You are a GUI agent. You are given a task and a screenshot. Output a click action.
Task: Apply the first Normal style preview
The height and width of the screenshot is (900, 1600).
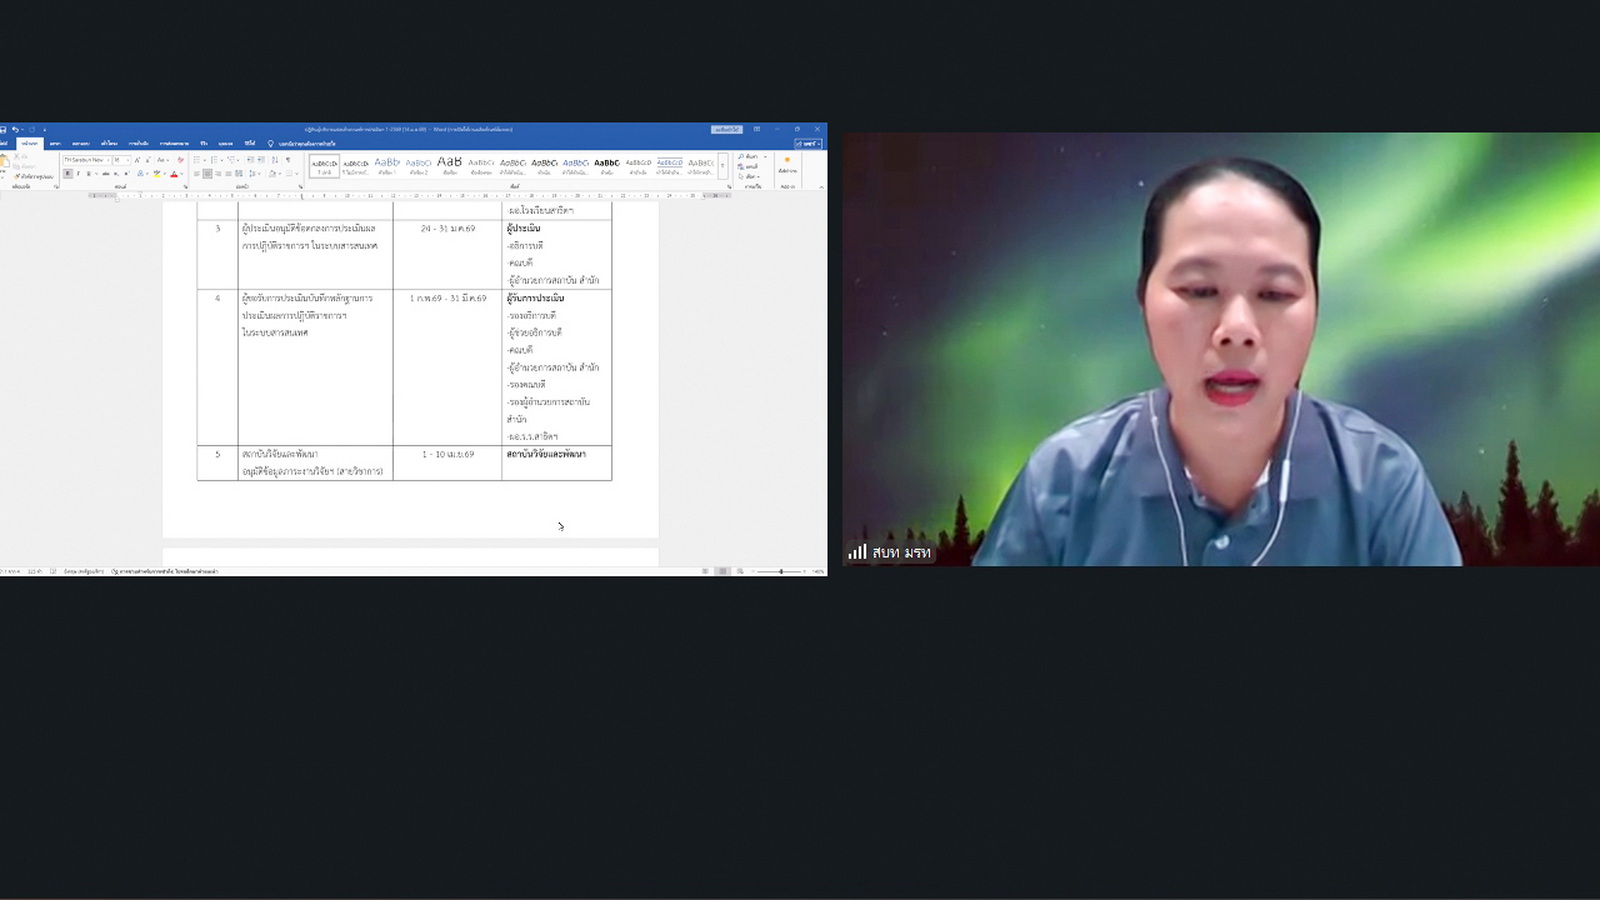point(324,165)
